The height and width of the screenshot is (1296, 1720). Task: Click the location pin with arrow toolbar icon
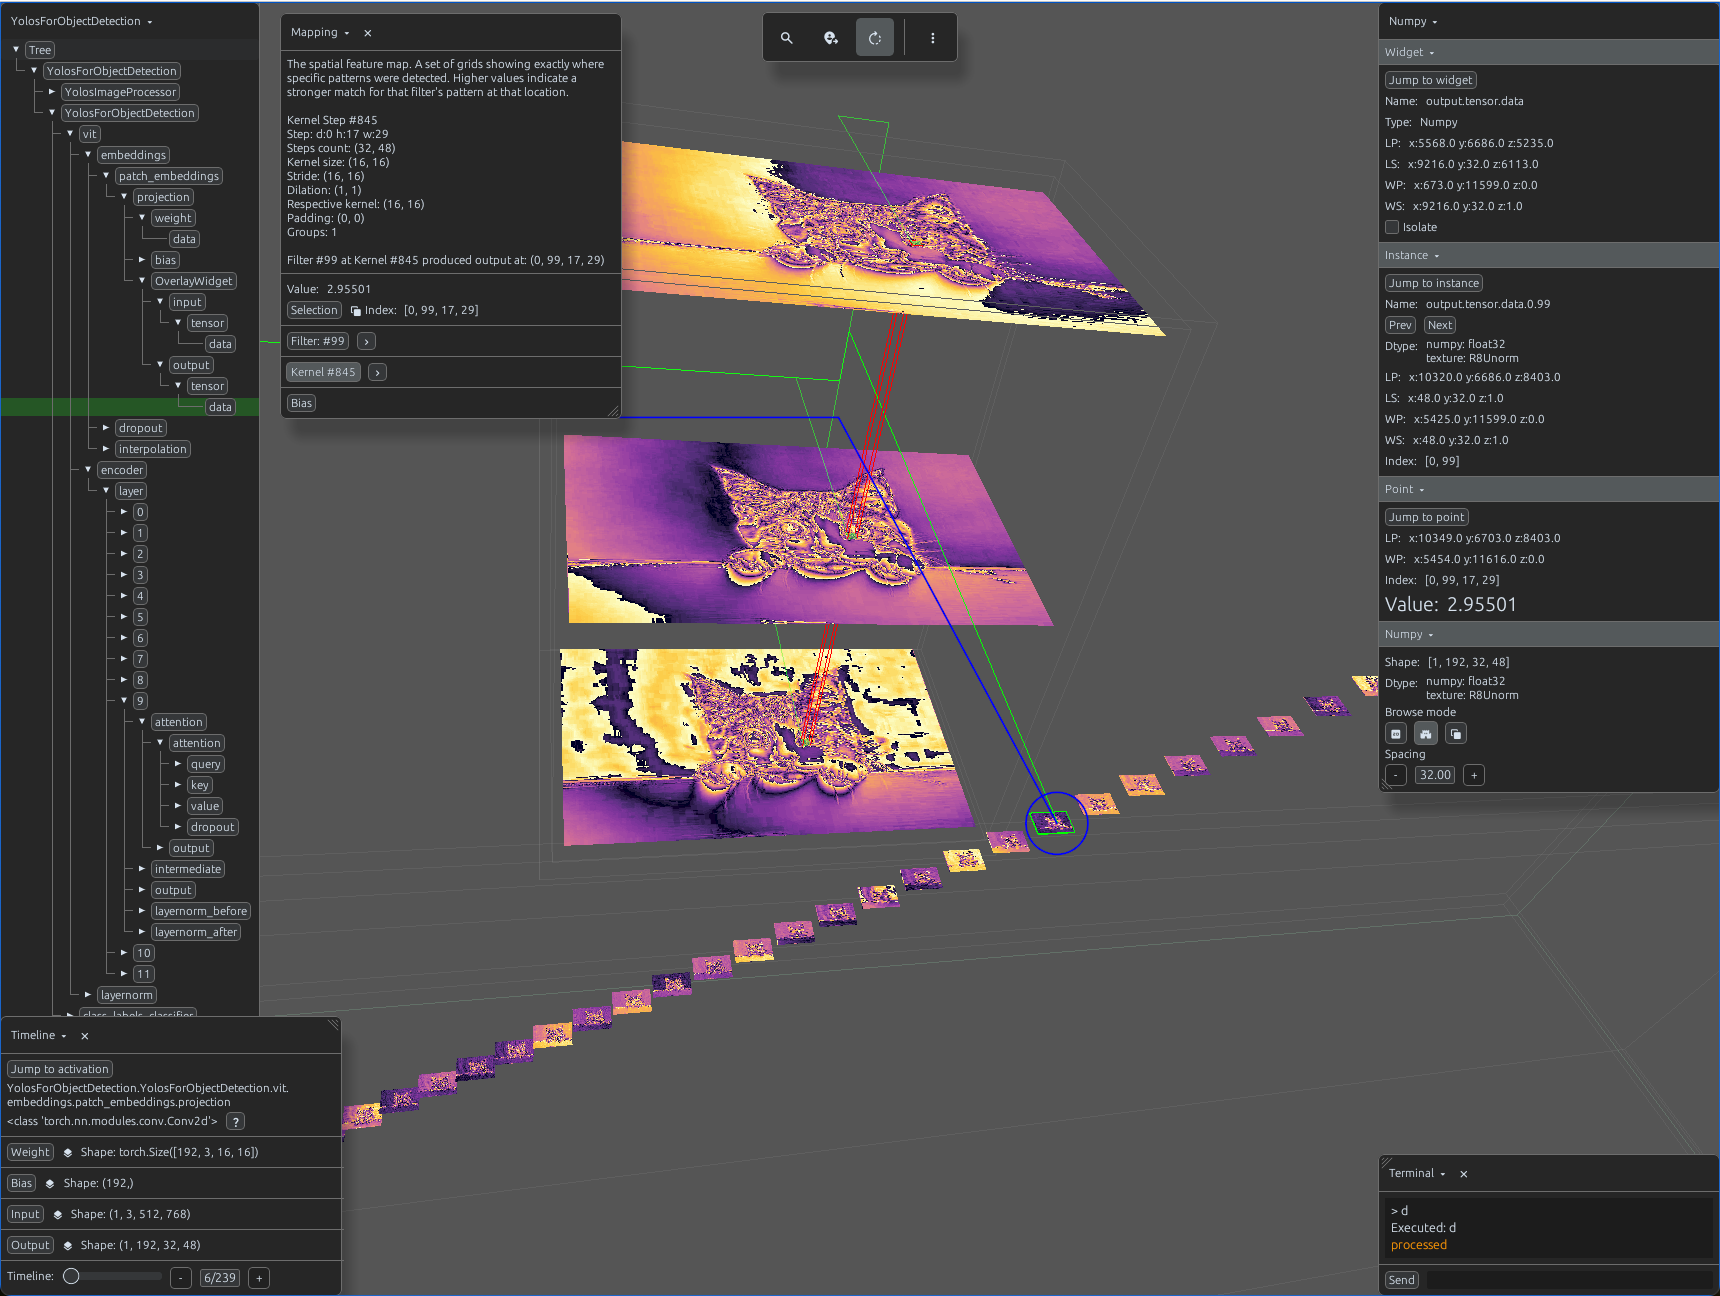[831, 38]
